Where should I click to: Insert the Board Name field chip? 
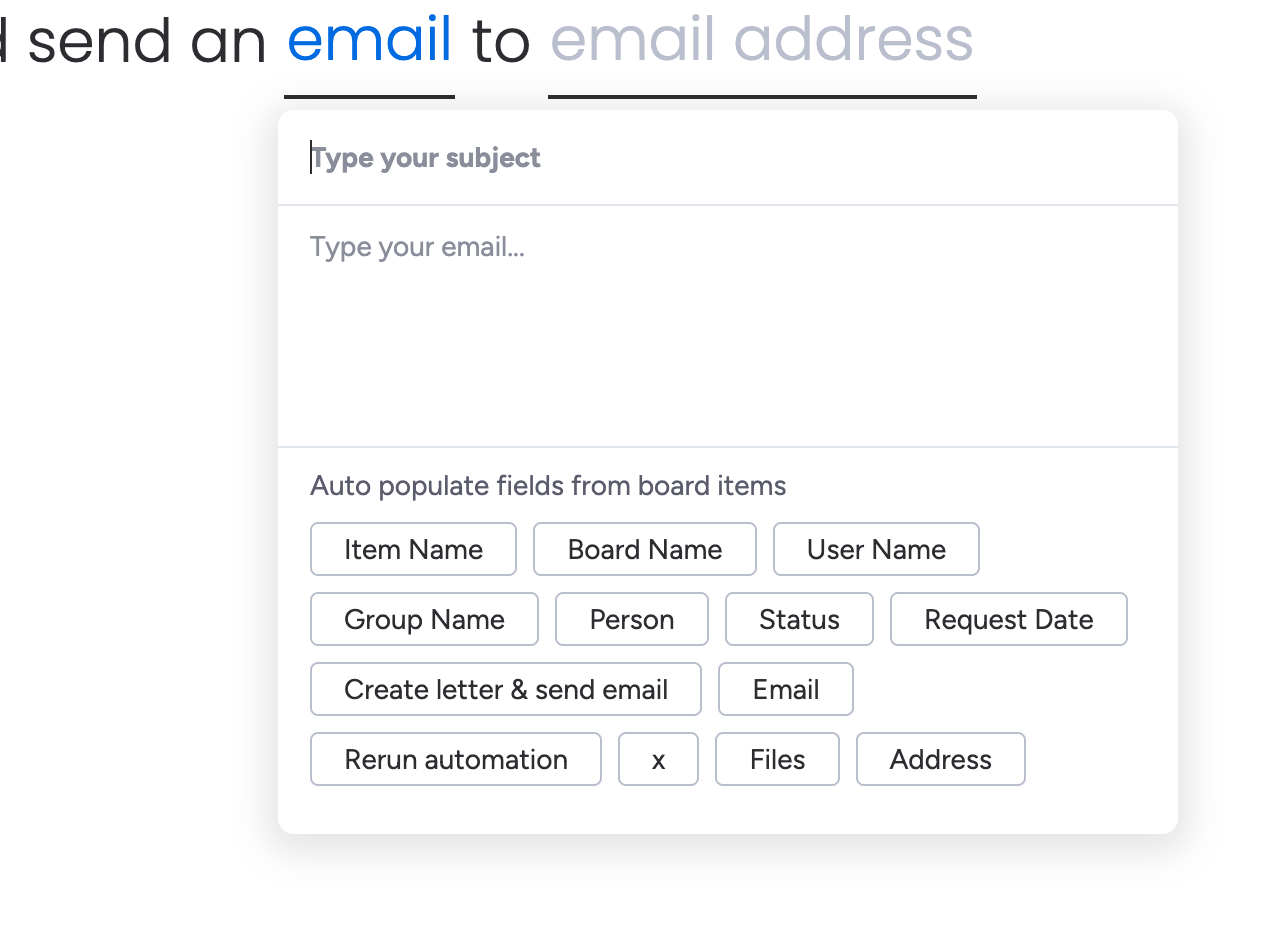click(645, 549)
